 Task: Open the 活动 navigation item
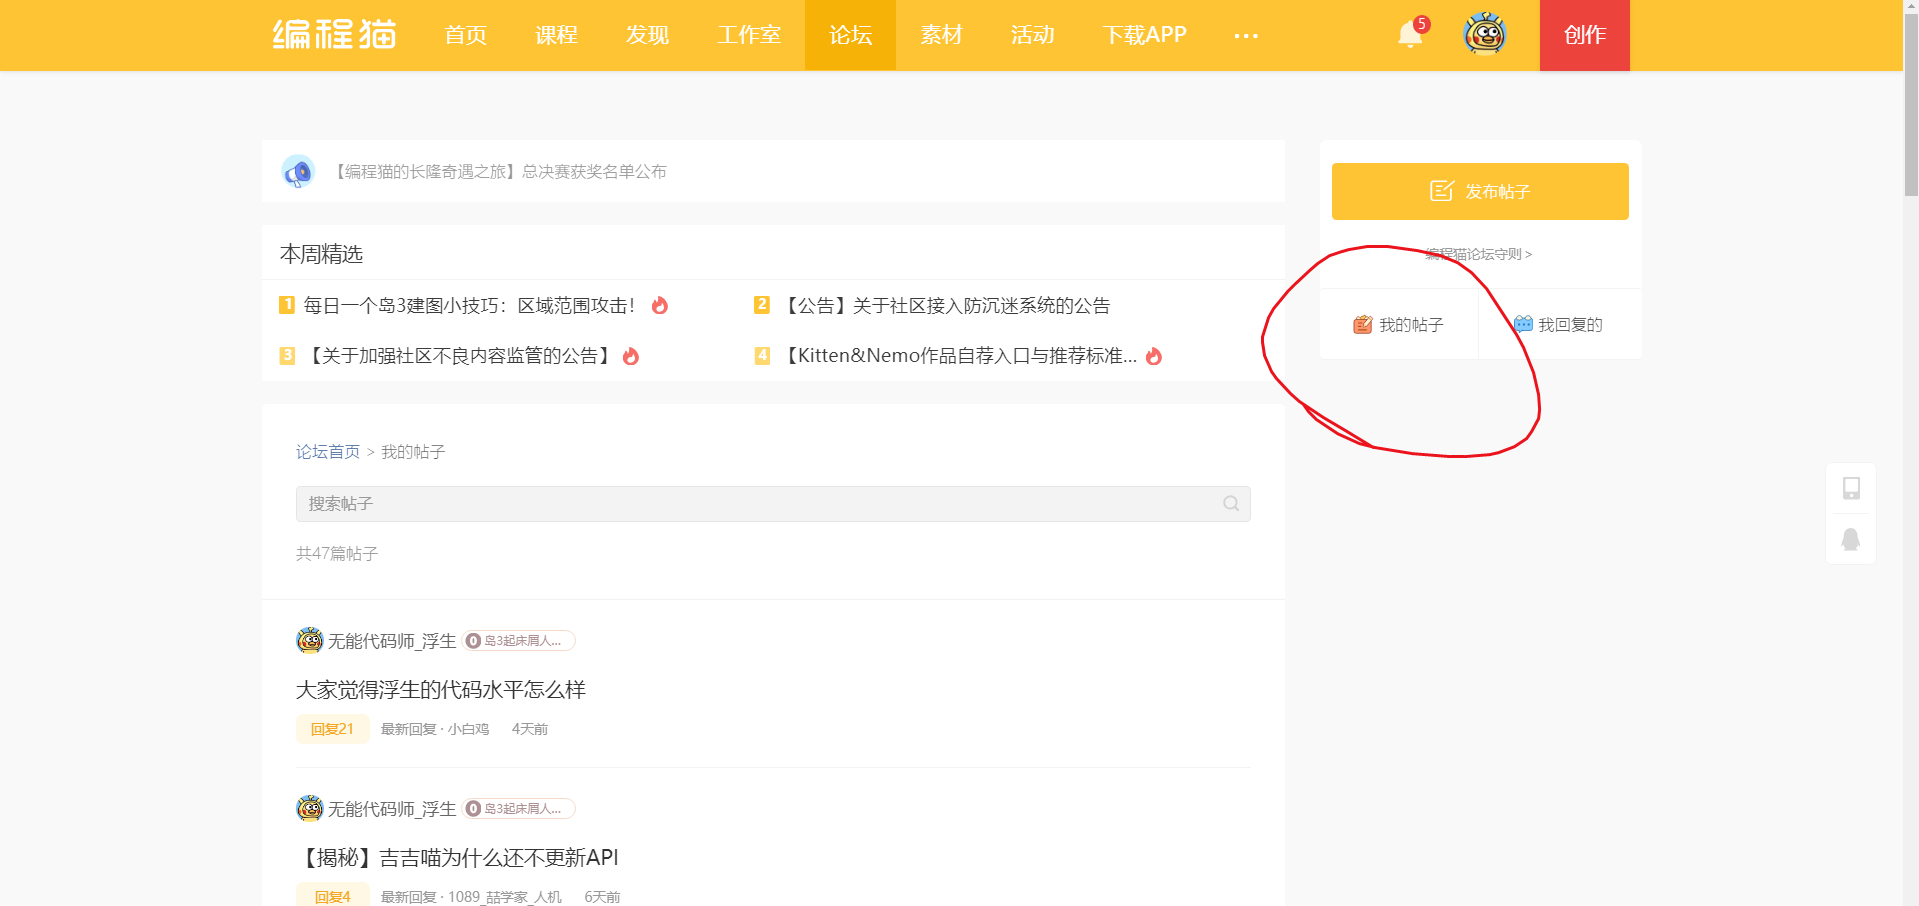point(1033,35)
